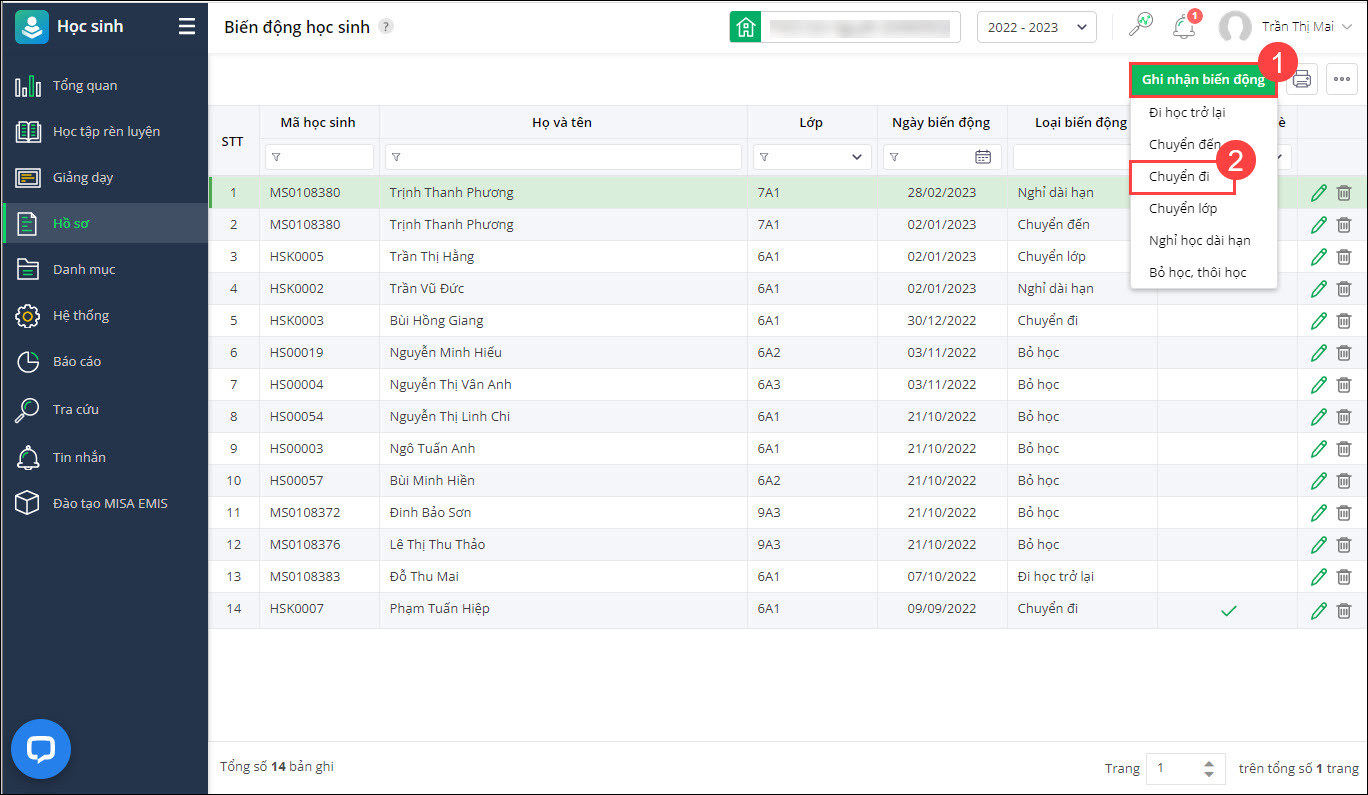
Task: Focus the Ngày biến động filter field
Action: 942,157
